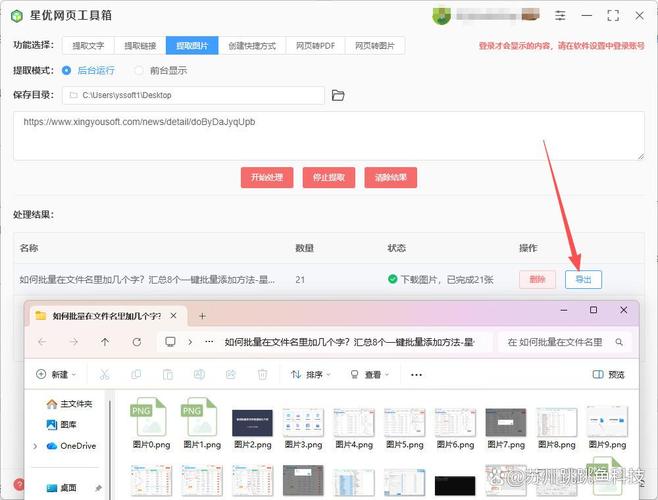Screen dimensions: 658x500
Task: Click the Paste icon in Explorer toolbar
Action: pos(167,374)
